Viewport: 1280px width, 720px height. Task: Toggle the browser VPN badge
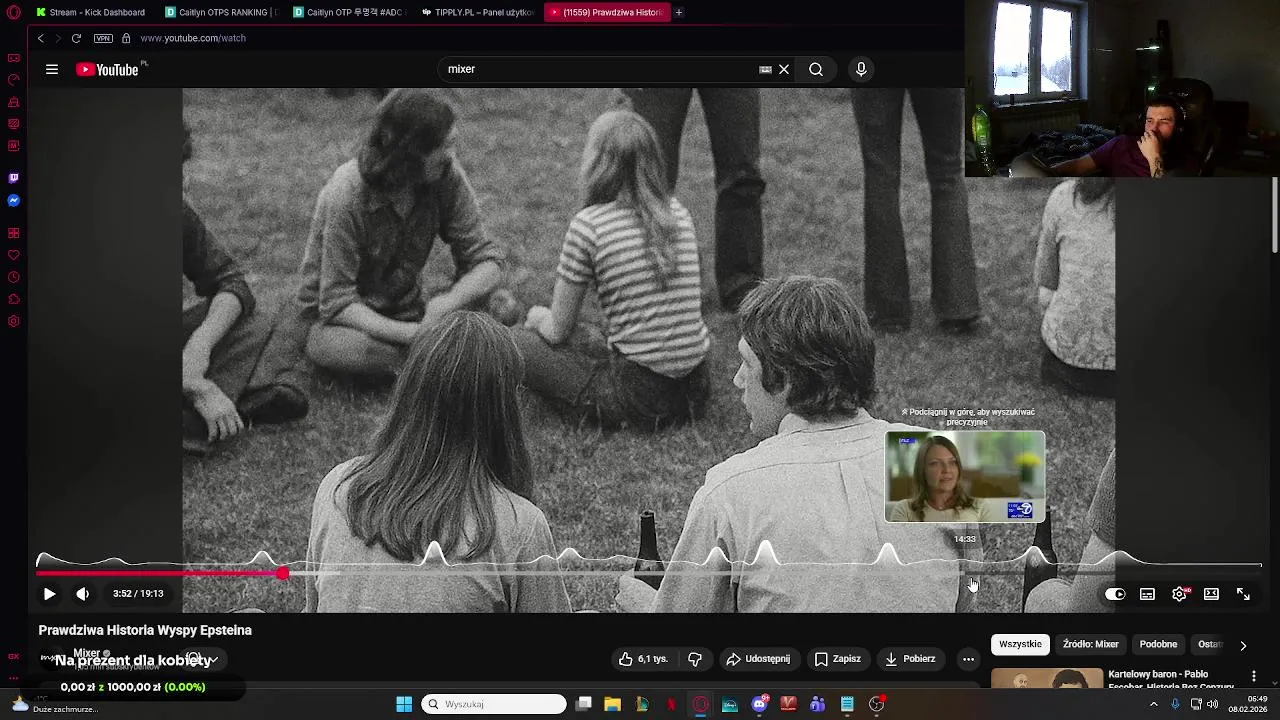click(x=103, y=38)
